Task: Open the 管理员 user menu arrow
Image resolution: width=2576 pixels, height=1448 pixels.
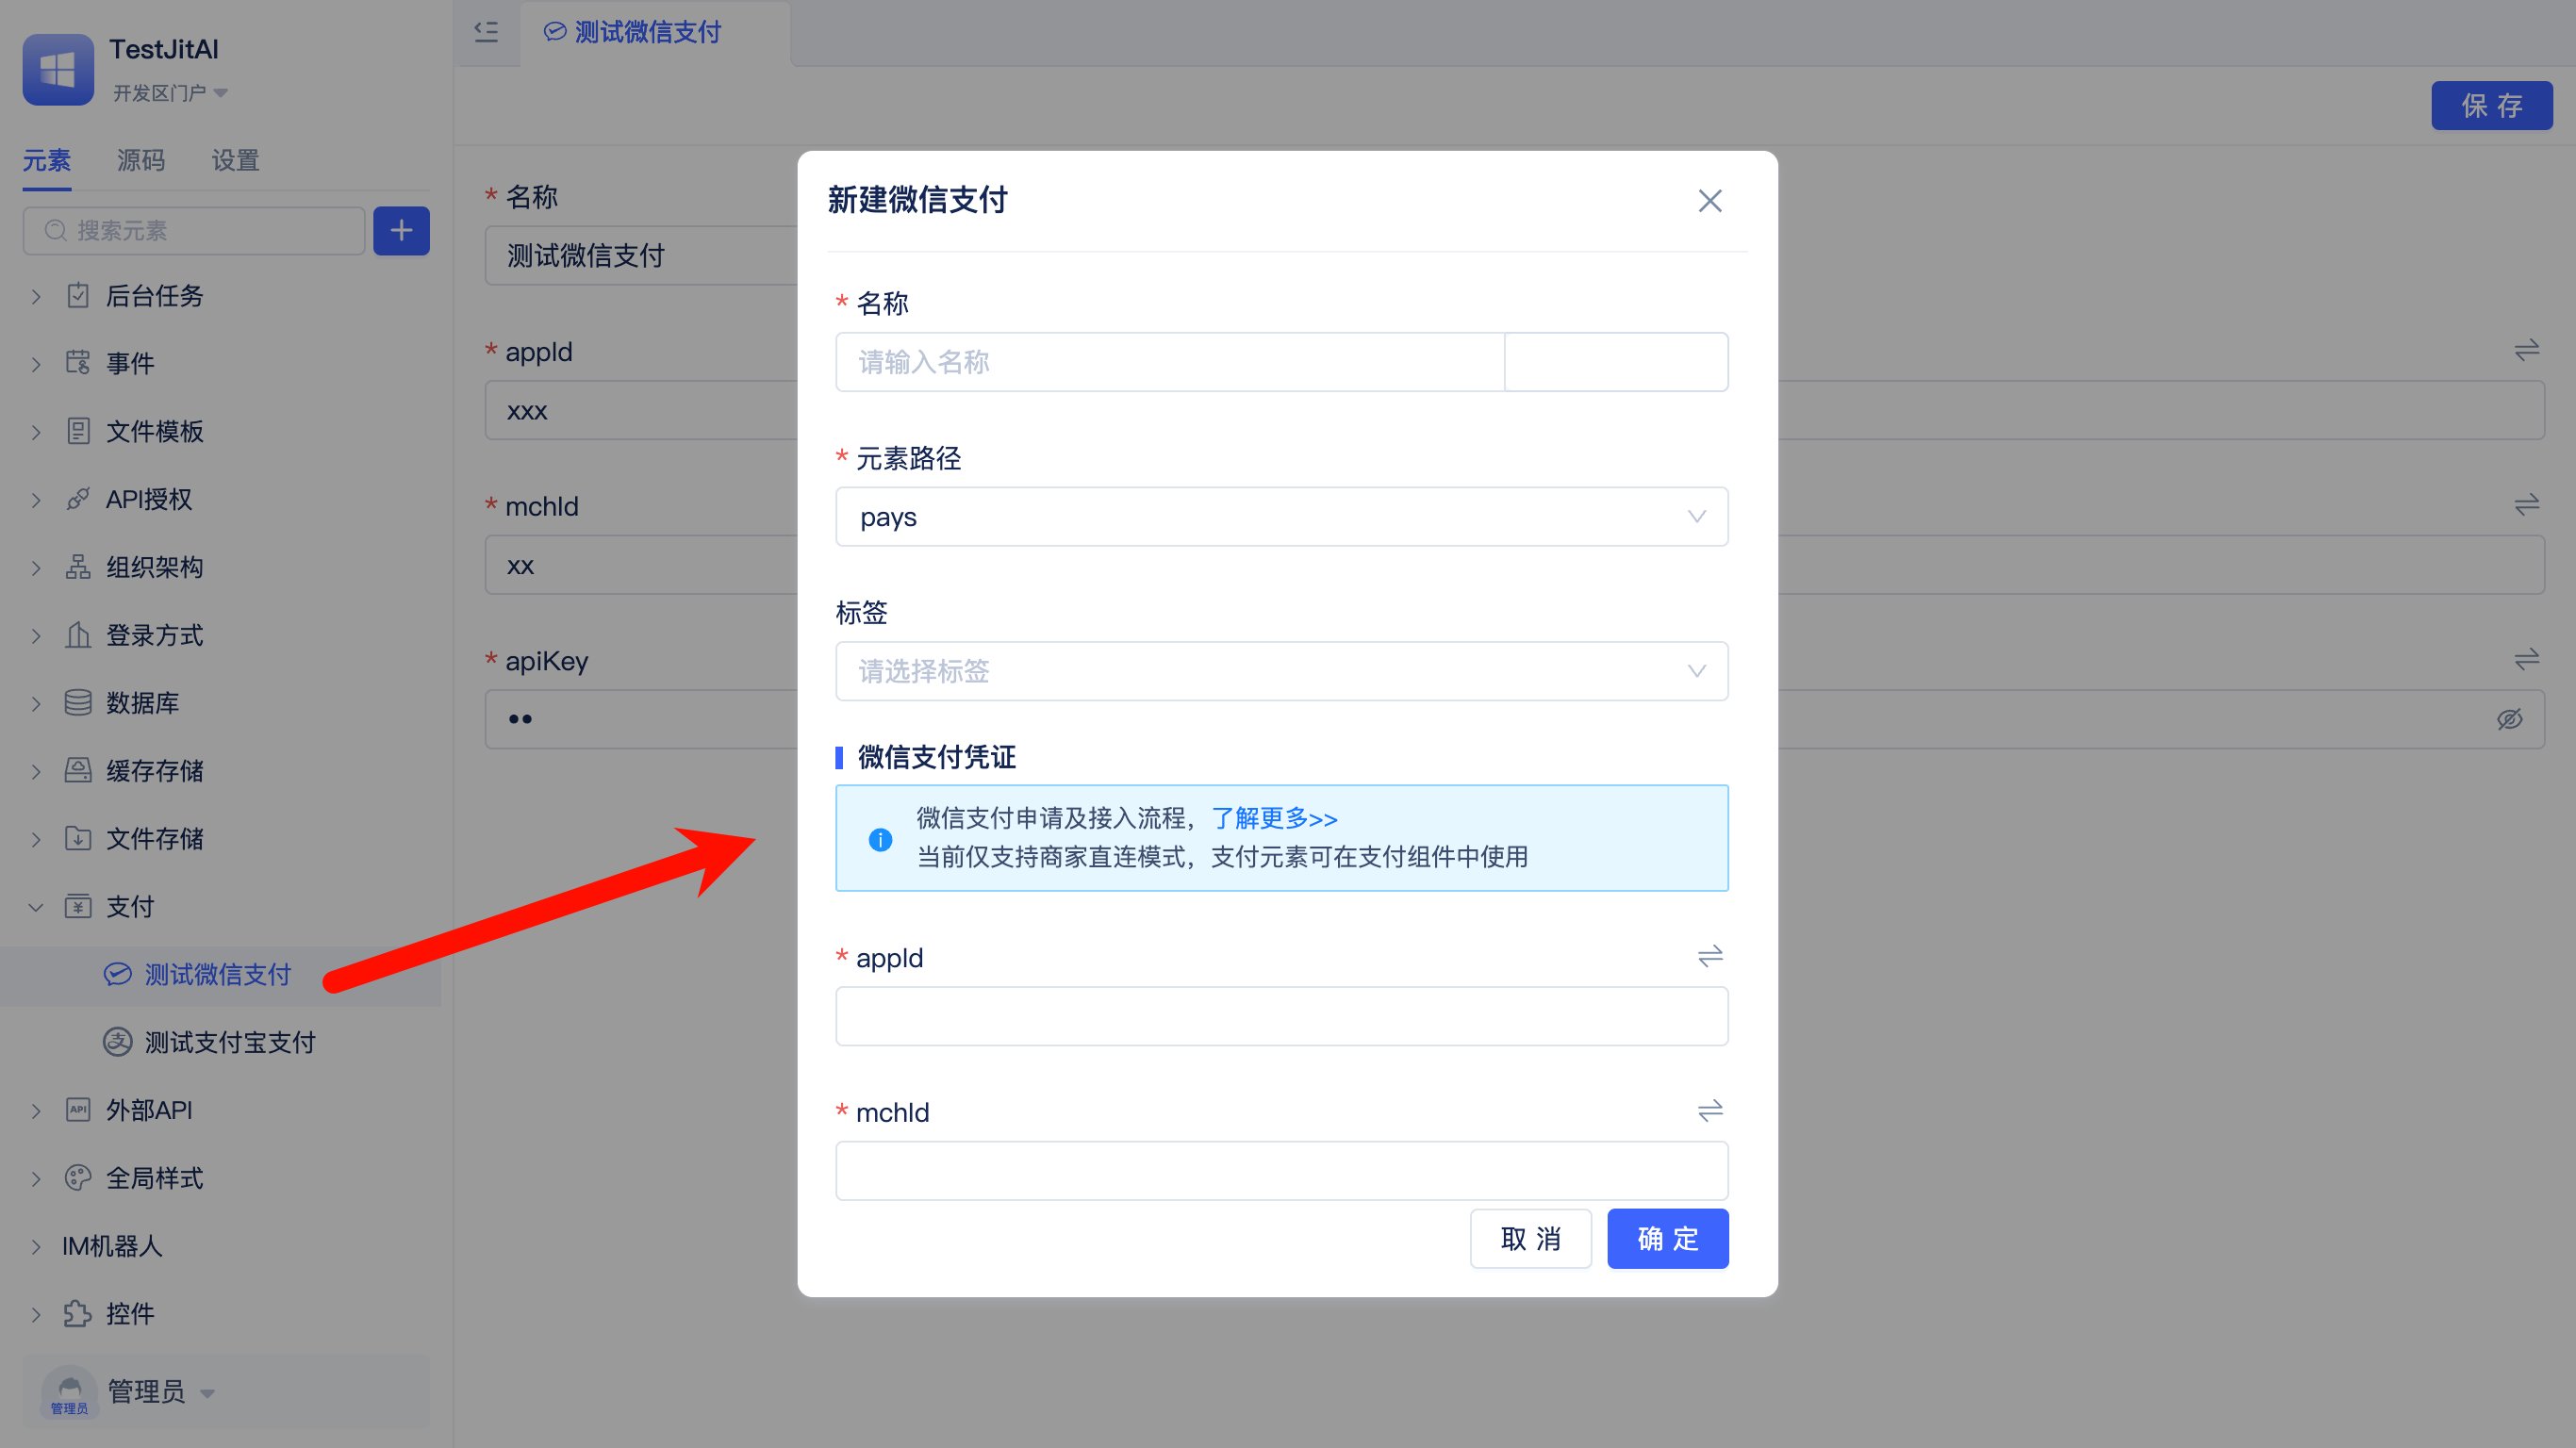Action: click(x=207, y=1393)
